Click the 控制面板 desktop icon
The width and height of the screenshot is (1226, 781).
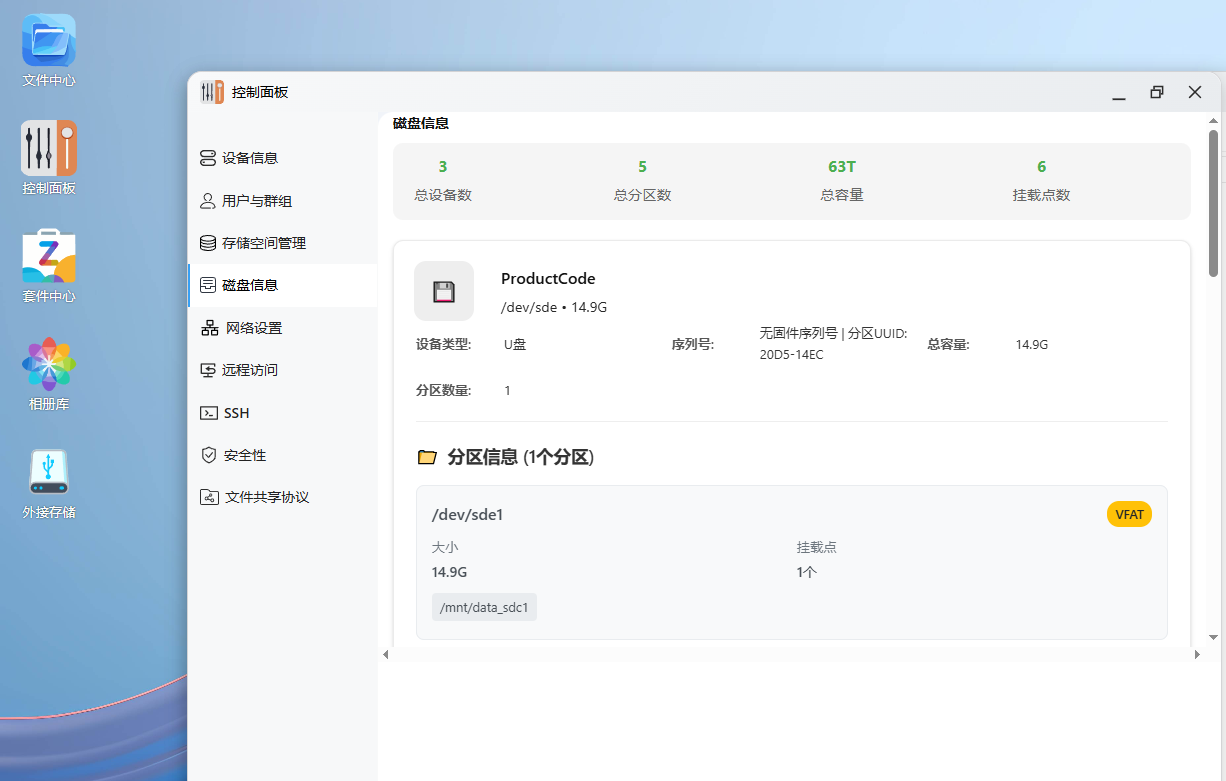tap(49, 149)
